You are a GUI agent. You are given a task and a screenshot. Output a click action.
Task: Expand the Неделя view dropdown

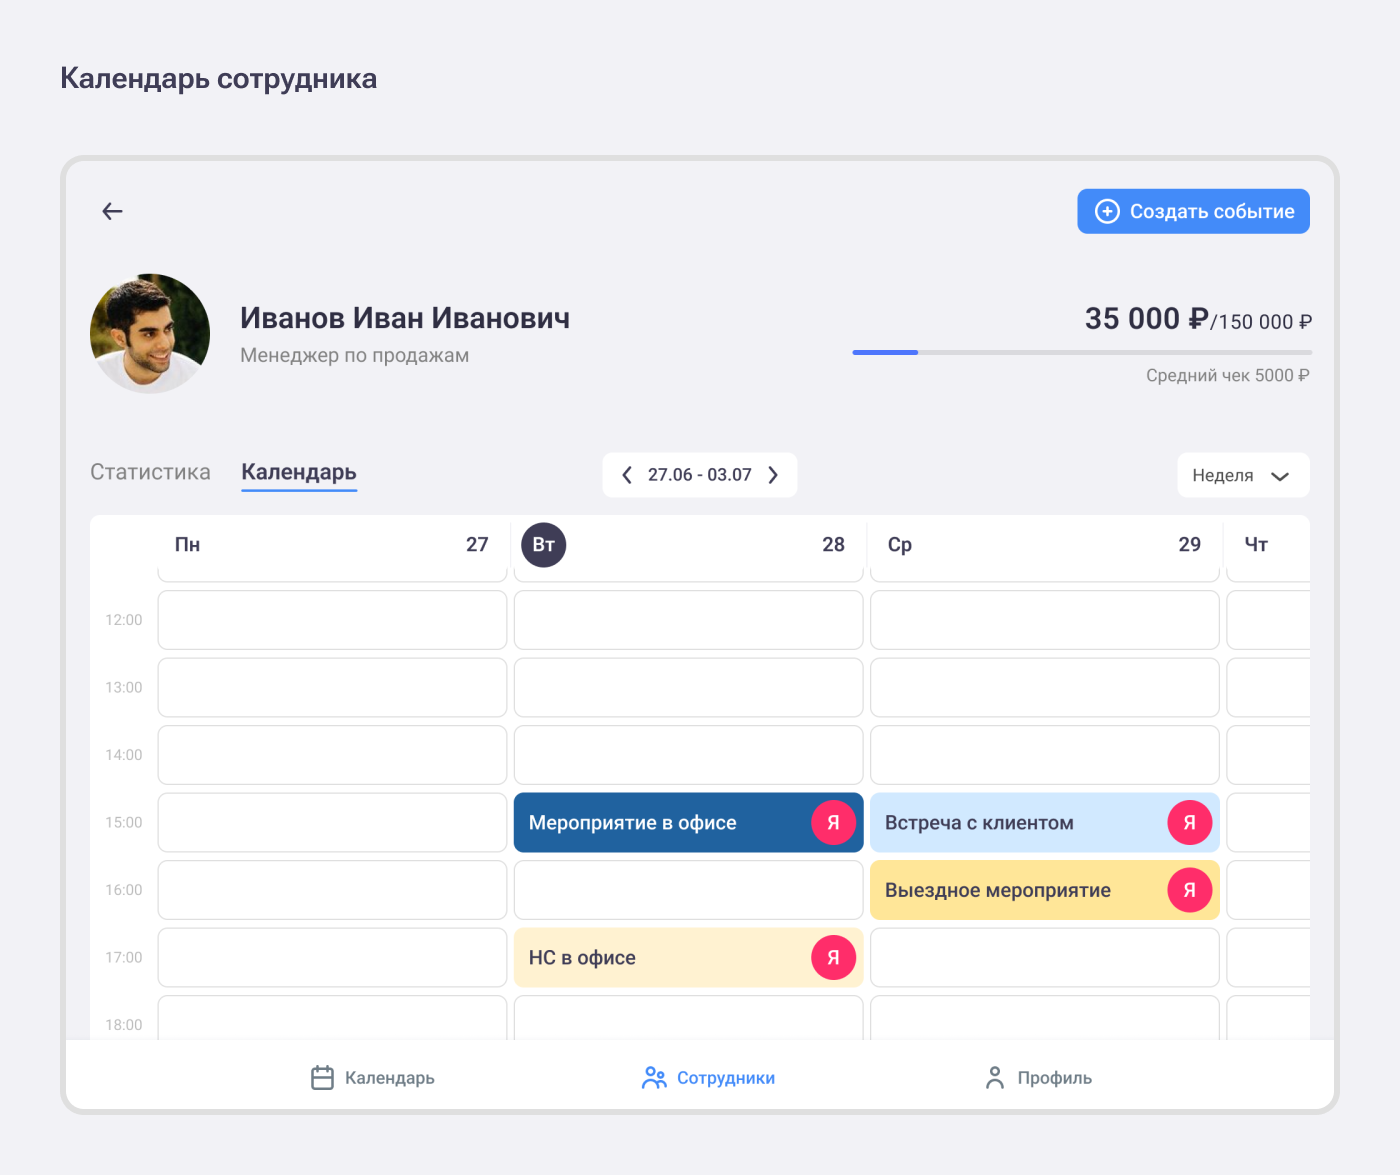pos(1243,475)
